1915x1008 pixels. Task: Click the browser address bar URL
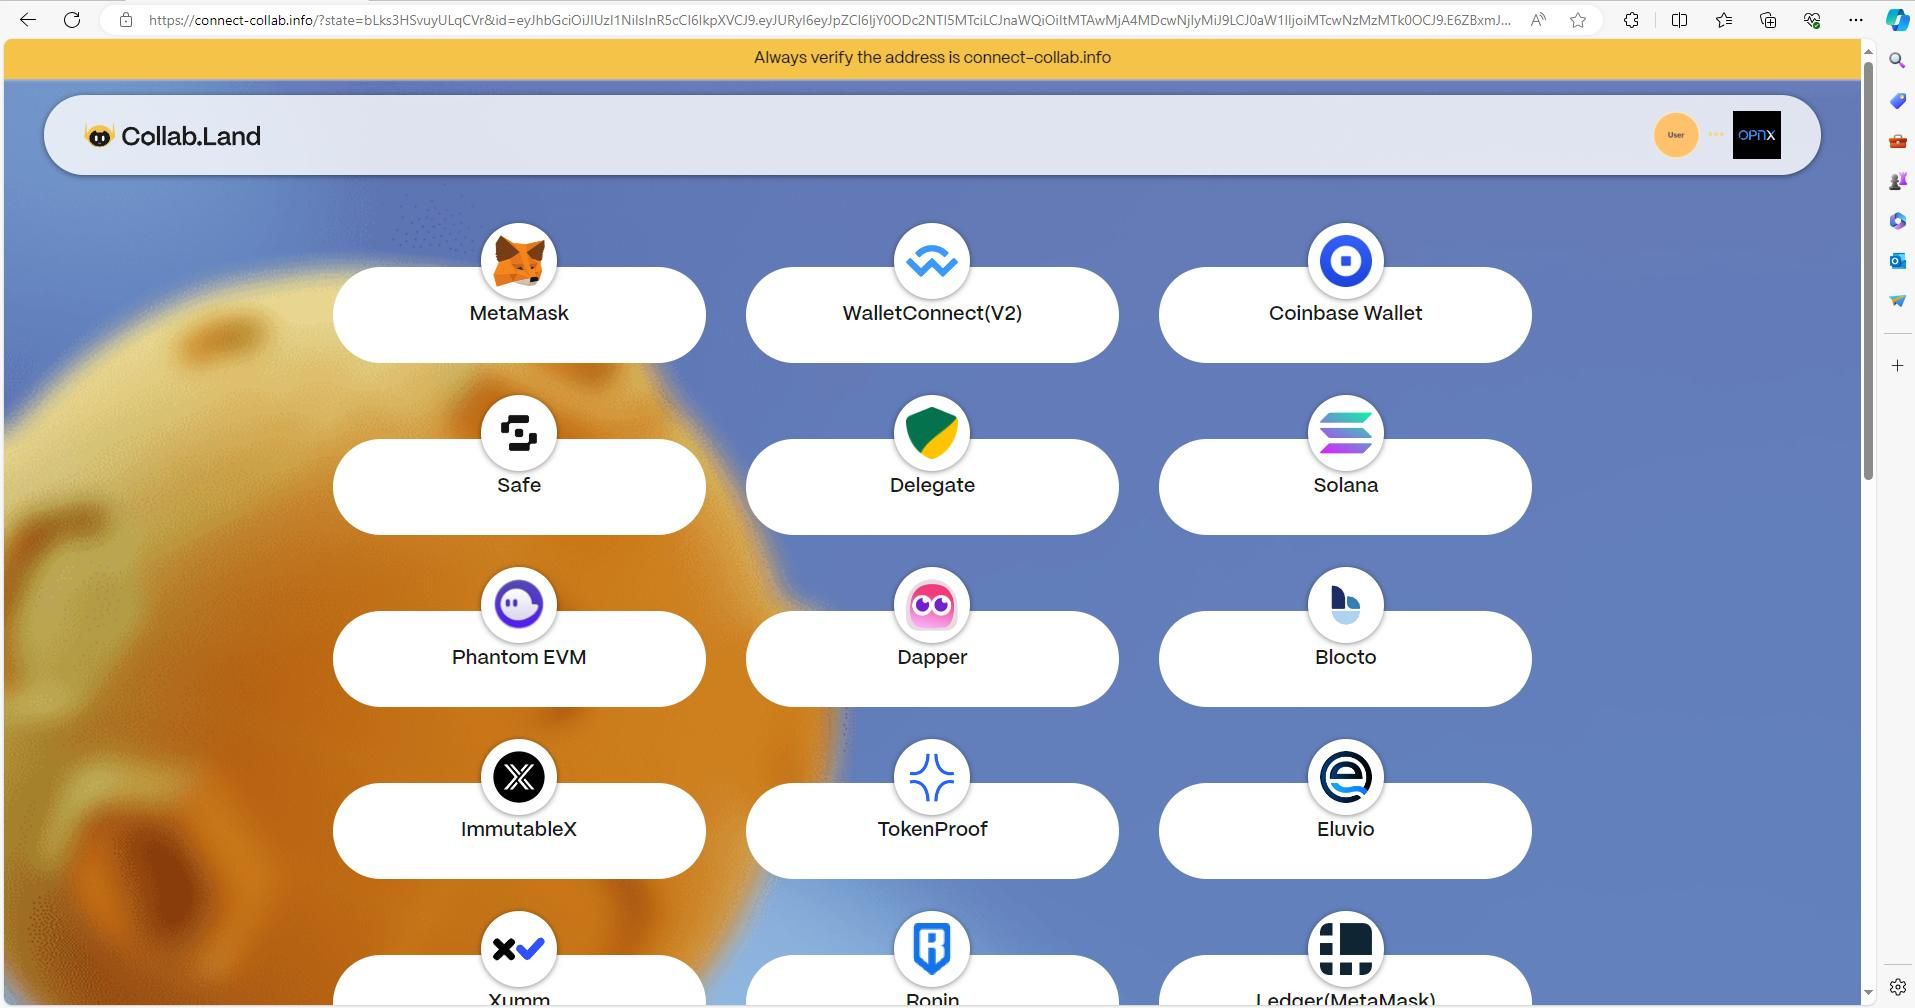click(x=830, y=20)
